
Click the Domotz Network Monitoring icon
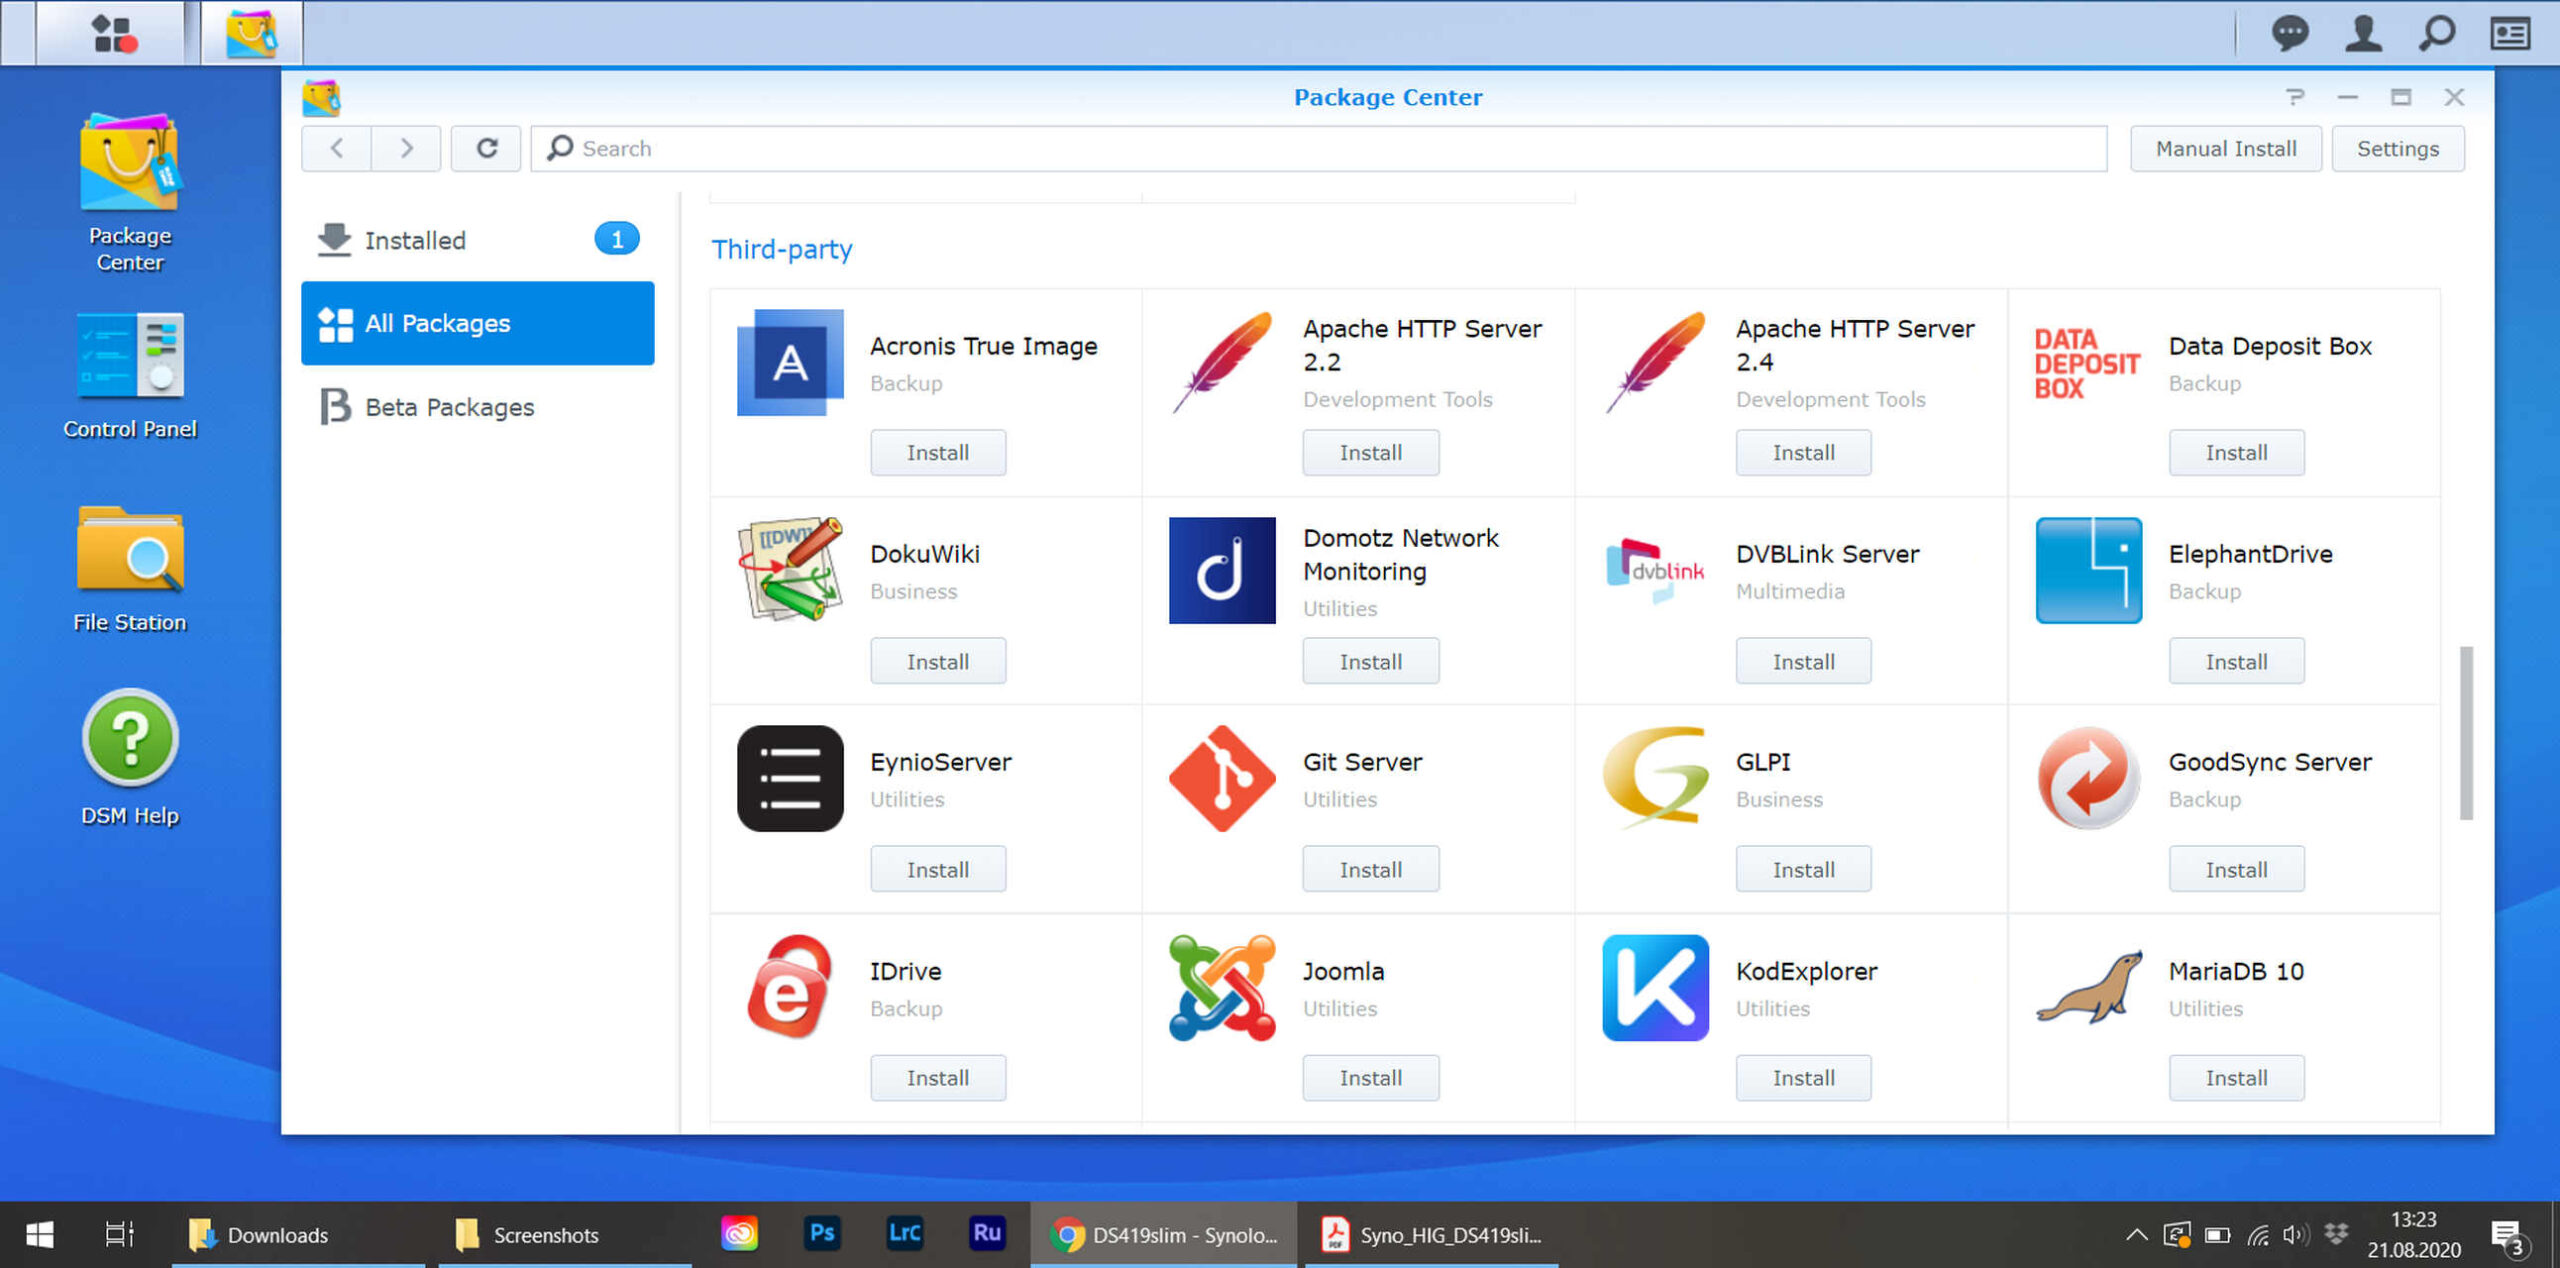(1222, 570)
